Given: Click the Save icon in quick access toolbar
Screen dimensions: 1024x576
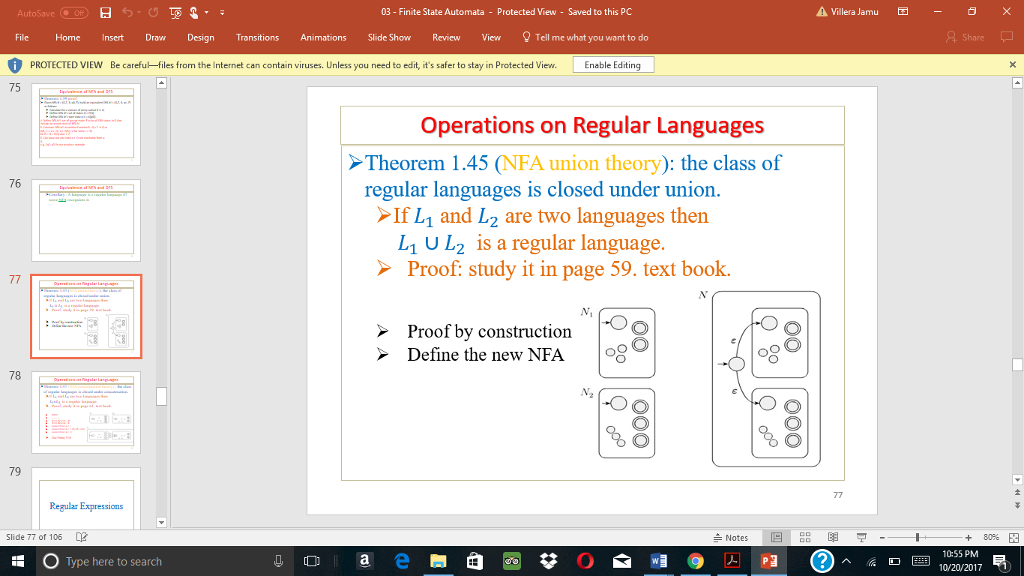Looking at the screenshot, I should (x=105, y=12).
